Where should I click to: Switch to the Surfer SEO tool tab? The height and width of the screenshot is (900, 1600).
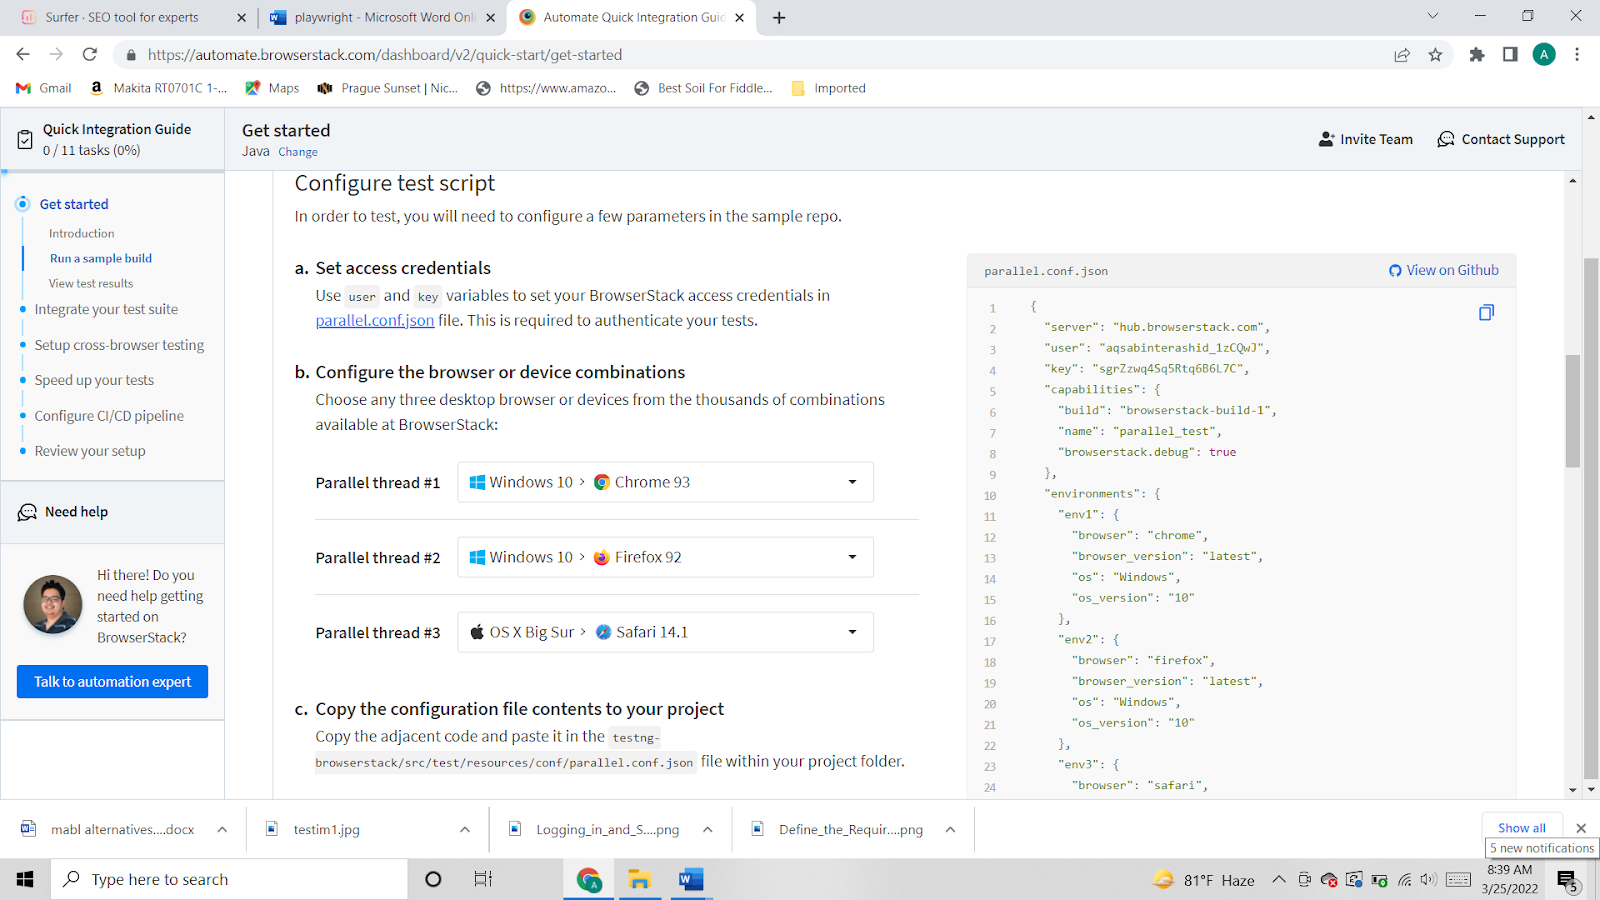click(133, 17)
